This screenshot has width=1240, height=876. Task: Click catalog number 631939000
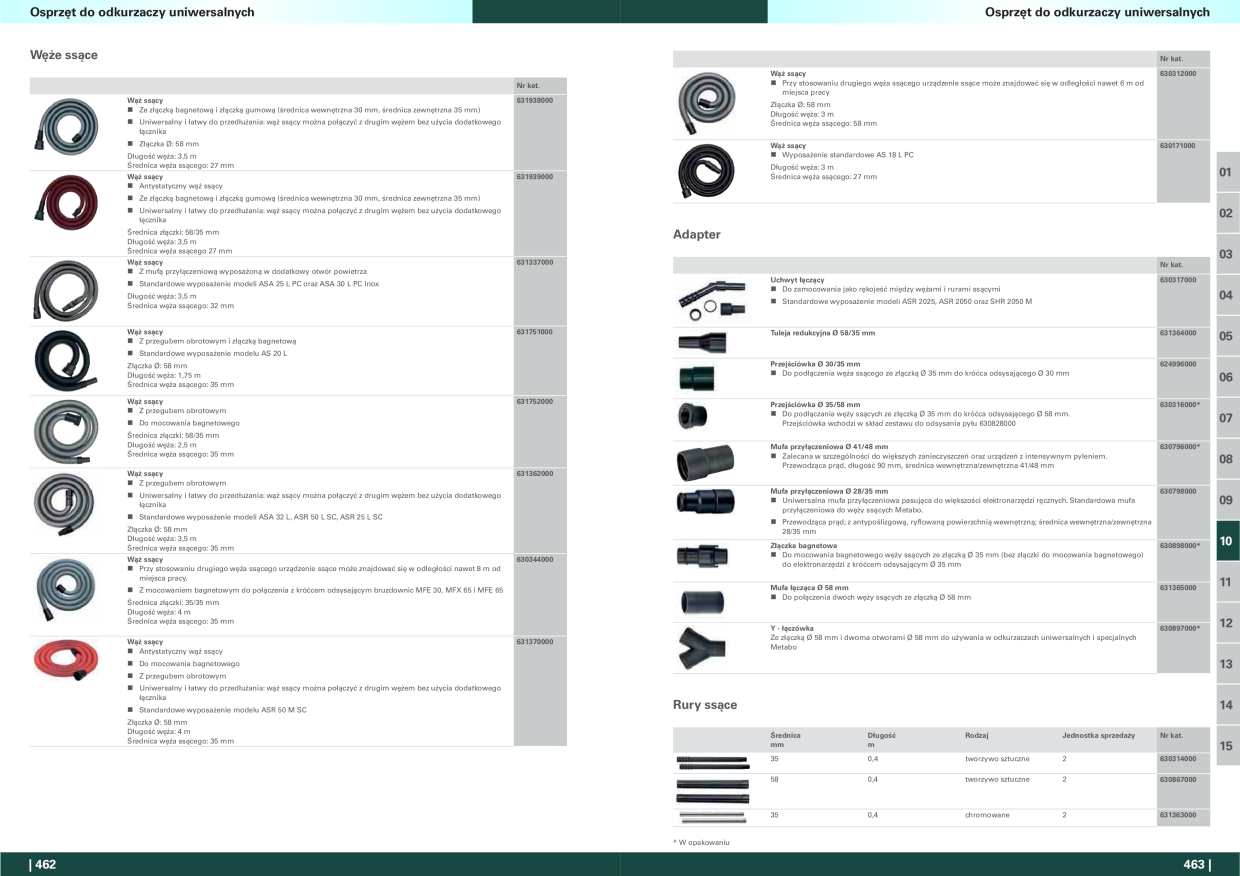(535, 176)
